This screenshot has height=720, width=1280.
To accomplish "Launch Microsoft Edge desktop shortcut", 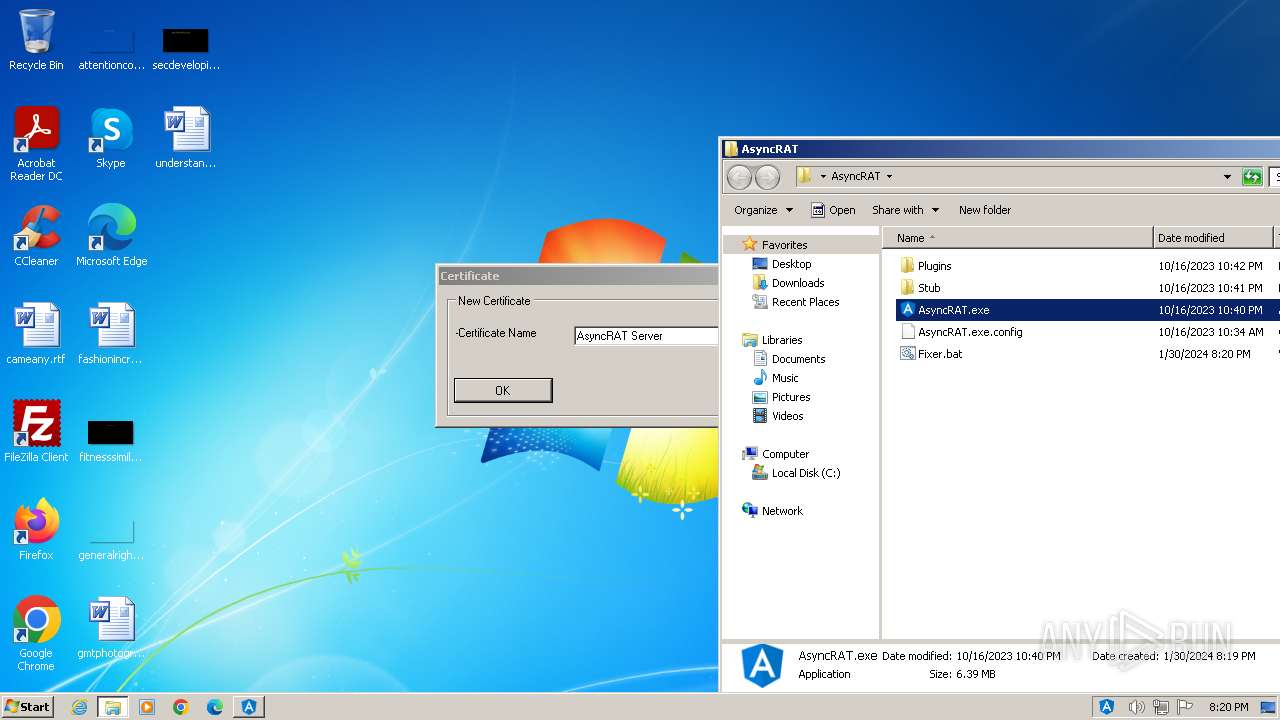I will 111,236.
